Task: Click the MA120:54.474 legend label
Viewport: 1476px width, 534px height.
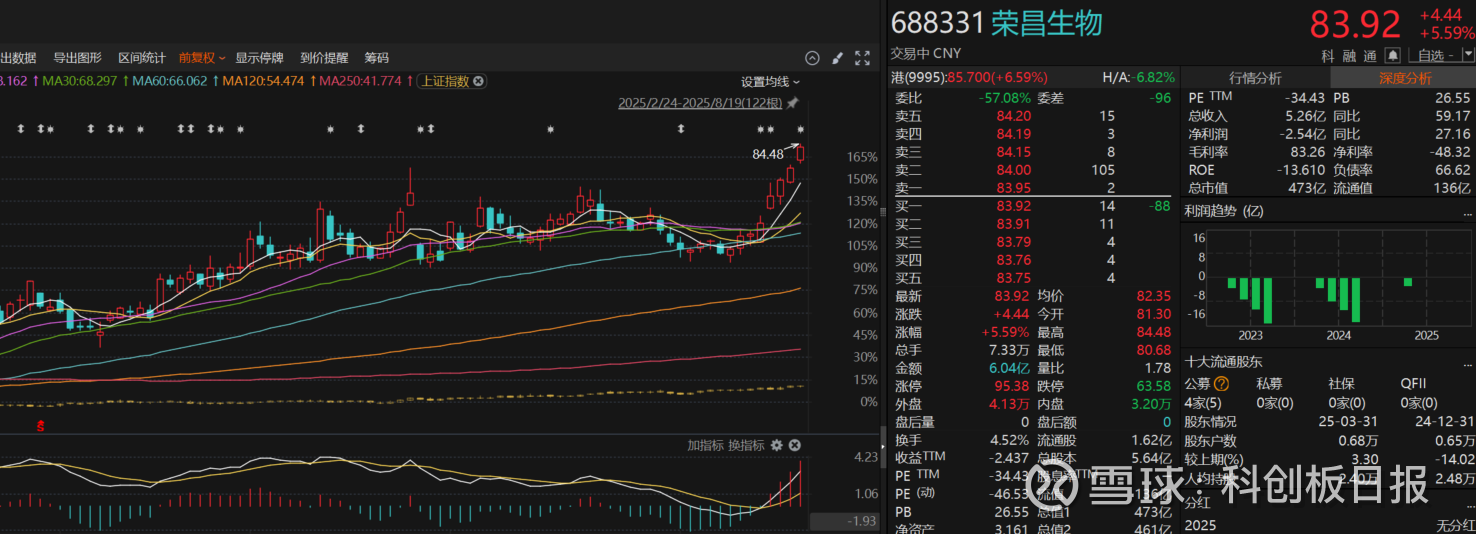Action: (x=263, y=81)
